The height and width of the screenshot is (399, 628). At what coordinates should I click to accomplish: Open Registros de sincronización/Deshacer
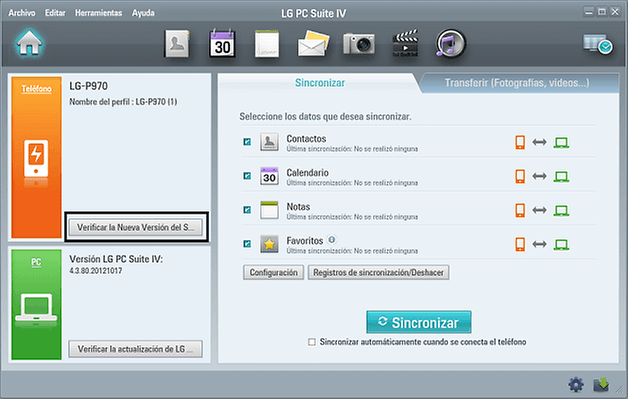pos(378,272)
